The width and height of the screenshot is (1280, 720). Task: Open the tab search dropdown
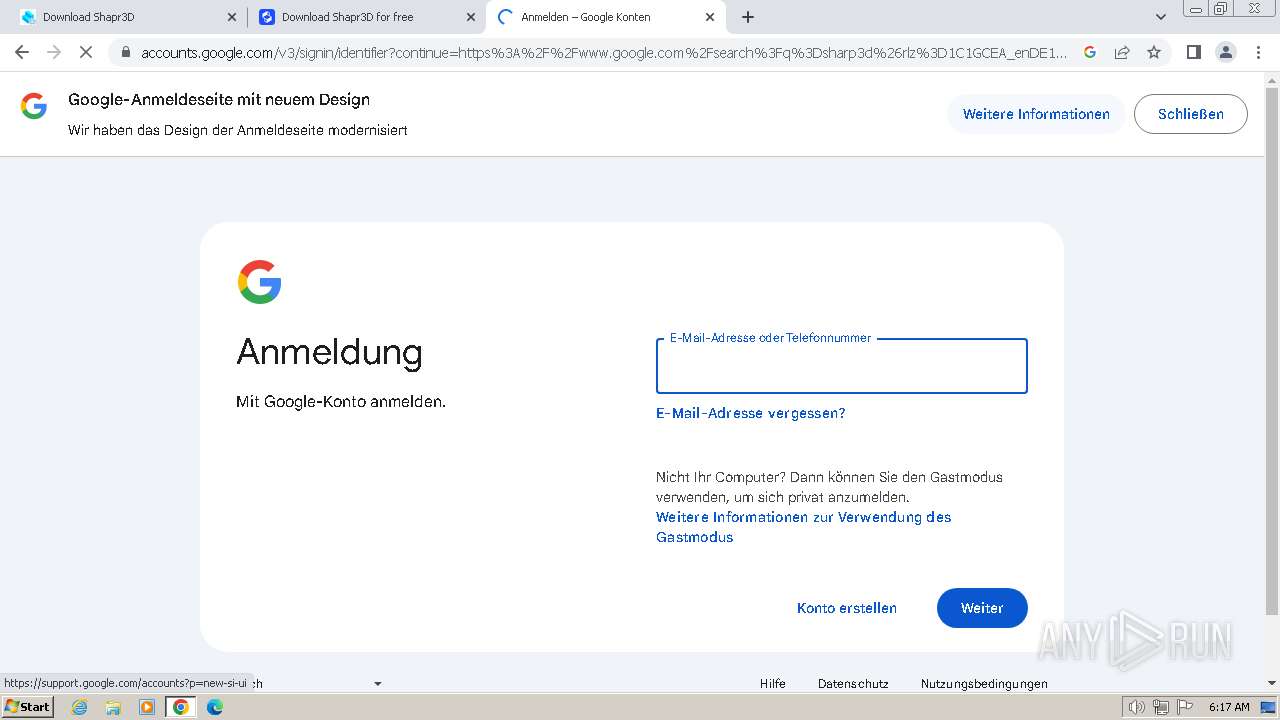(1161, 17)
